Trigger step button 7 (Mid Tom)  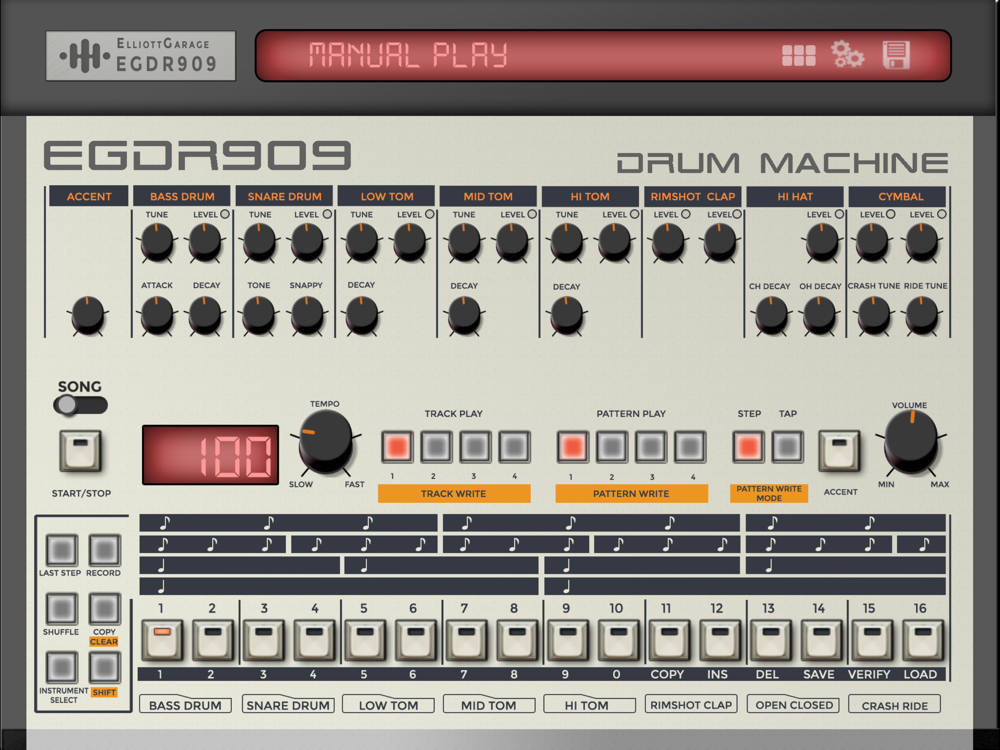click(x=466, y=640)
